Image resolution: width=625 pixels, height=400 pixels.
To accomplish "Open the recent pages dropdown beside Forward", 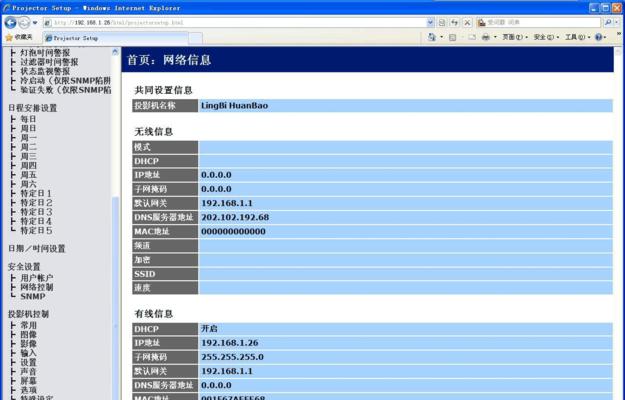I will coord(35,23).
